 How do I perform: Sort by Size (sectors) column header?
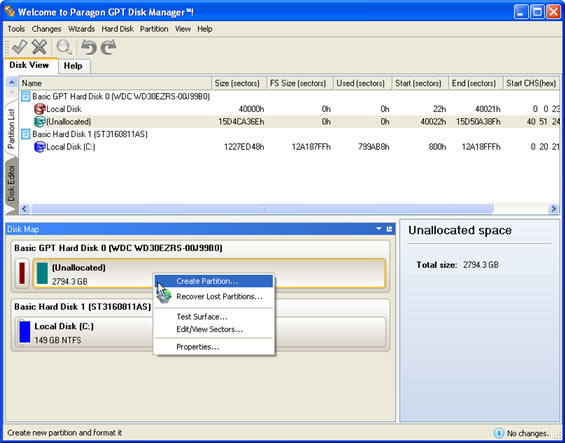pyautogui.click(x=239, y=83)
